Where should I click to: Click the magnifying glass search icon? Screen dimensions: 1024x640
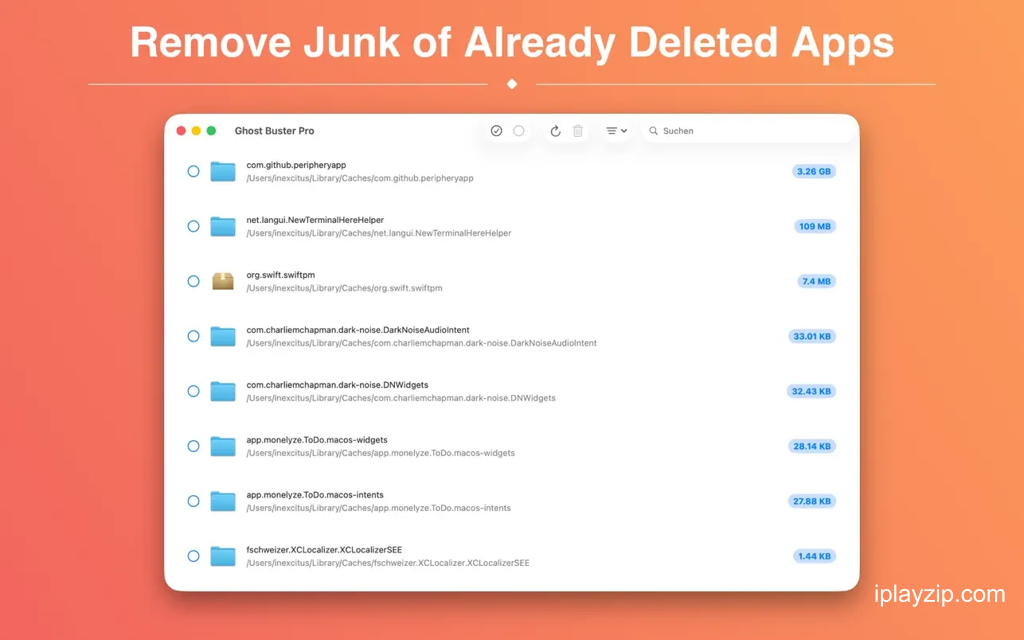coord(653,131)
